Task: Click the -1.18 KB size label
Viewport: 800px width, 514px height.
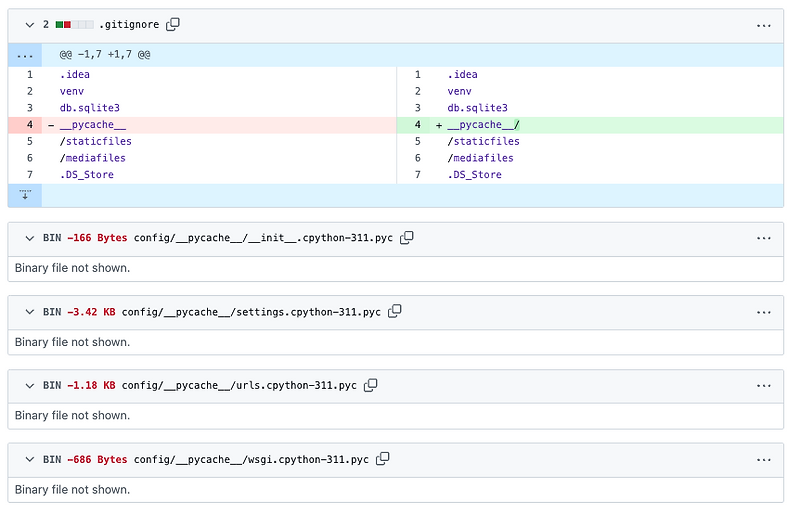Action: point(91,385)
